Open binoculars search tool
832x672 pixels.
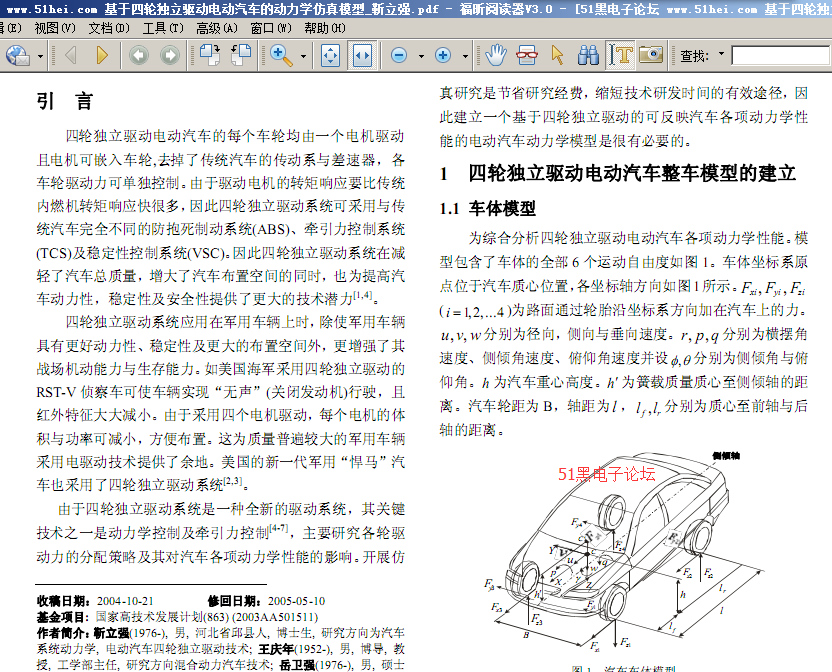tap(588, 55)
